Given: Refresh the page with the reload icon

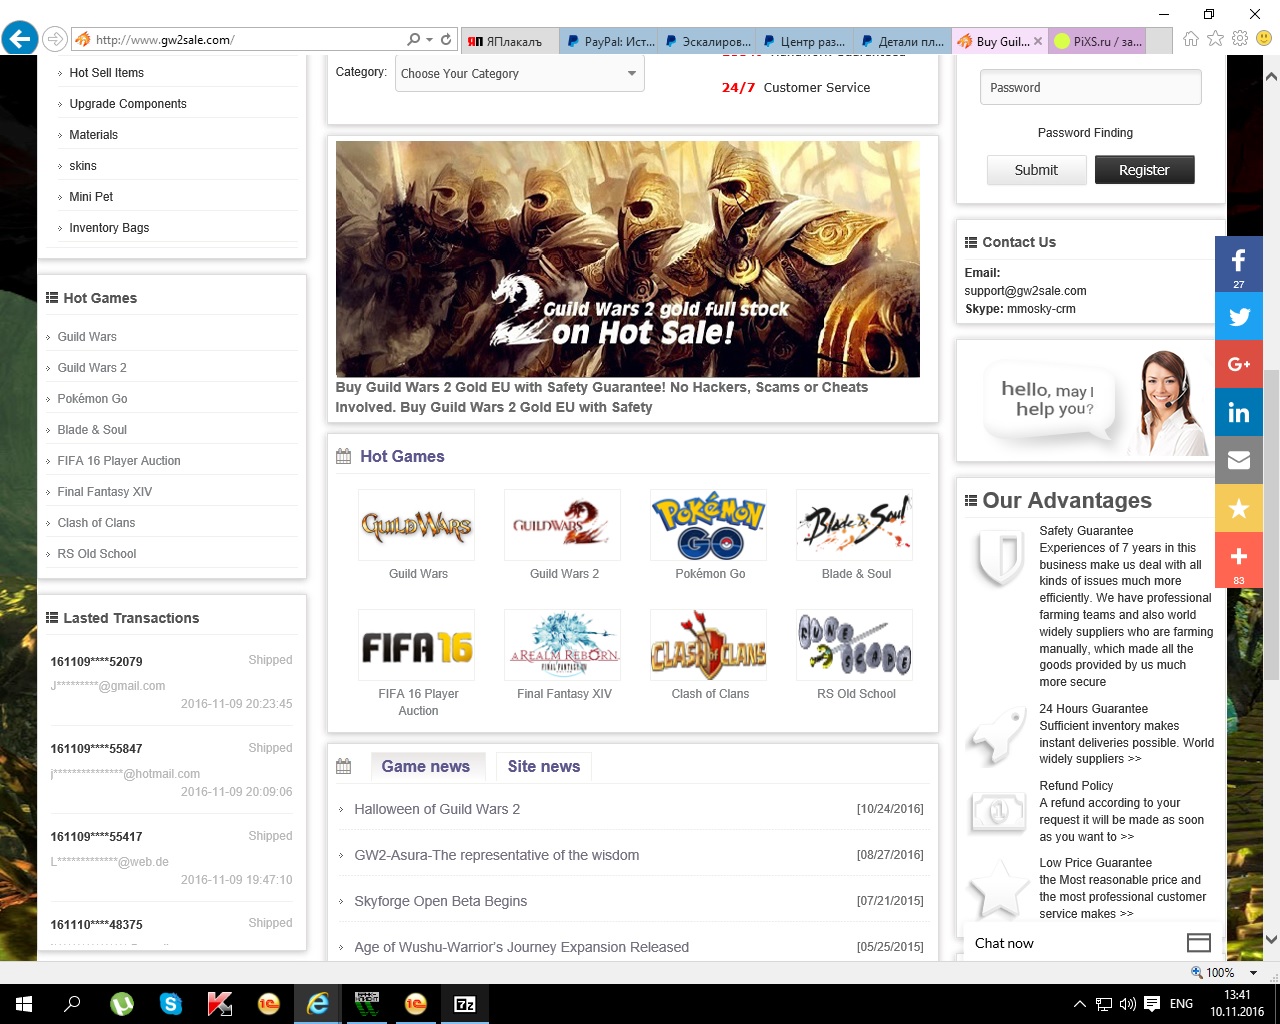Looking at the screenshot, I should [x=446, y=40].
